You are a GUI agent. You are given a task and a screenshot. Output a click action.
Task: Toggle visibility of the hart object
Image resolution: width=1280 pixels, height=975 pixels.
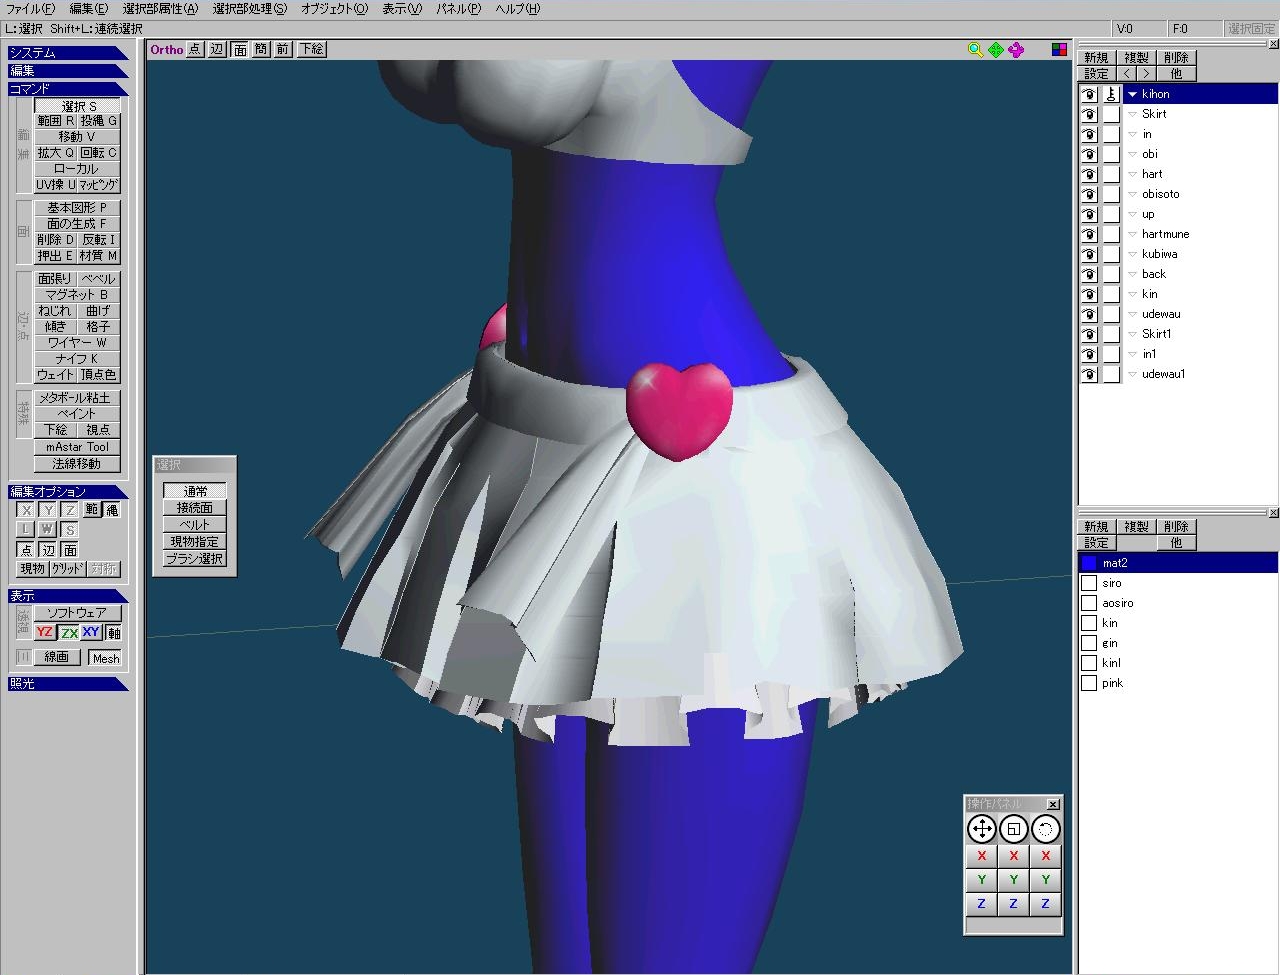pyautogui.click(x=1089, y=174)
